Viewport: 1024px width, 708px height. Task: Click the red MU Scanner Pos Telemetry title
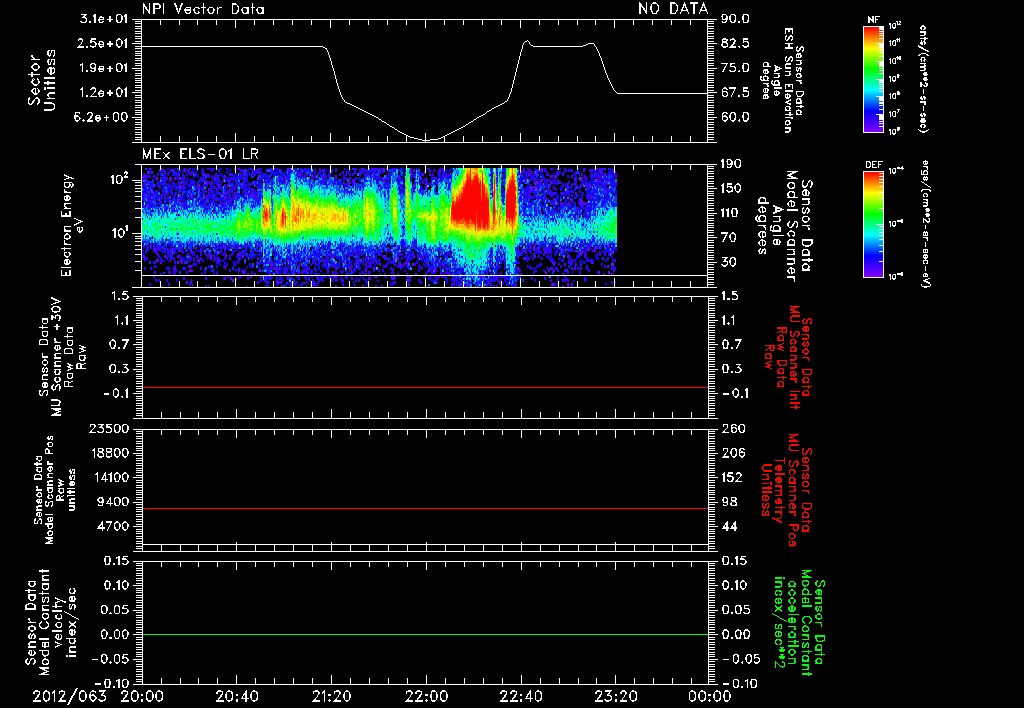coord(786,490)
